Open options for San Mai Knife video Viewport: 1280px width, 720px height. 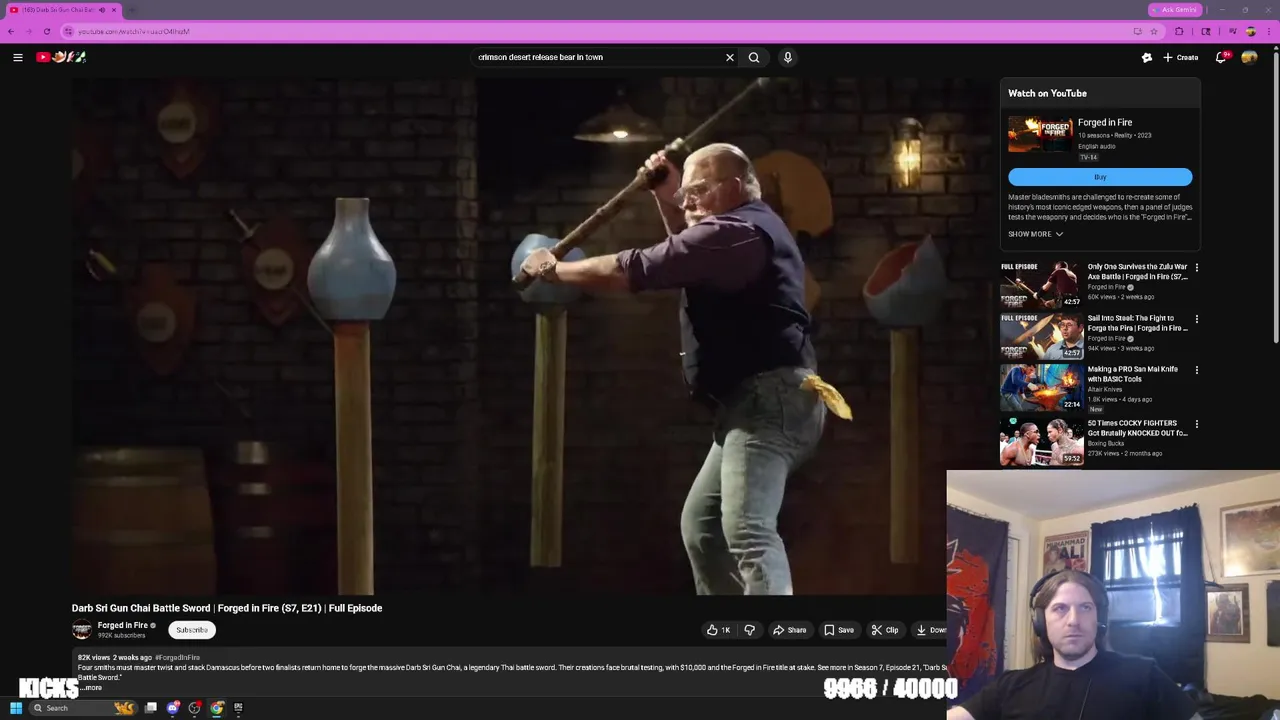1197,370
